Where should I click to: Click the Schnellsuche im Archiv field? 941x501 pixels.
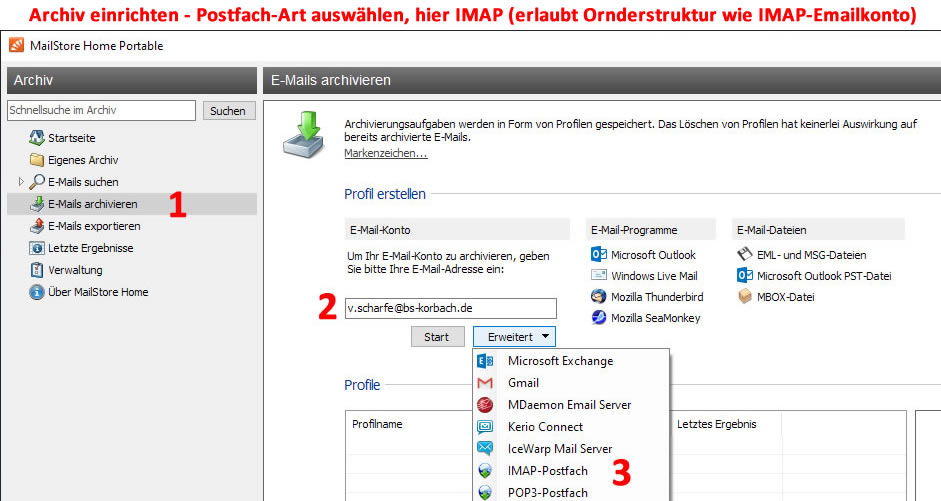click(101, 110)
